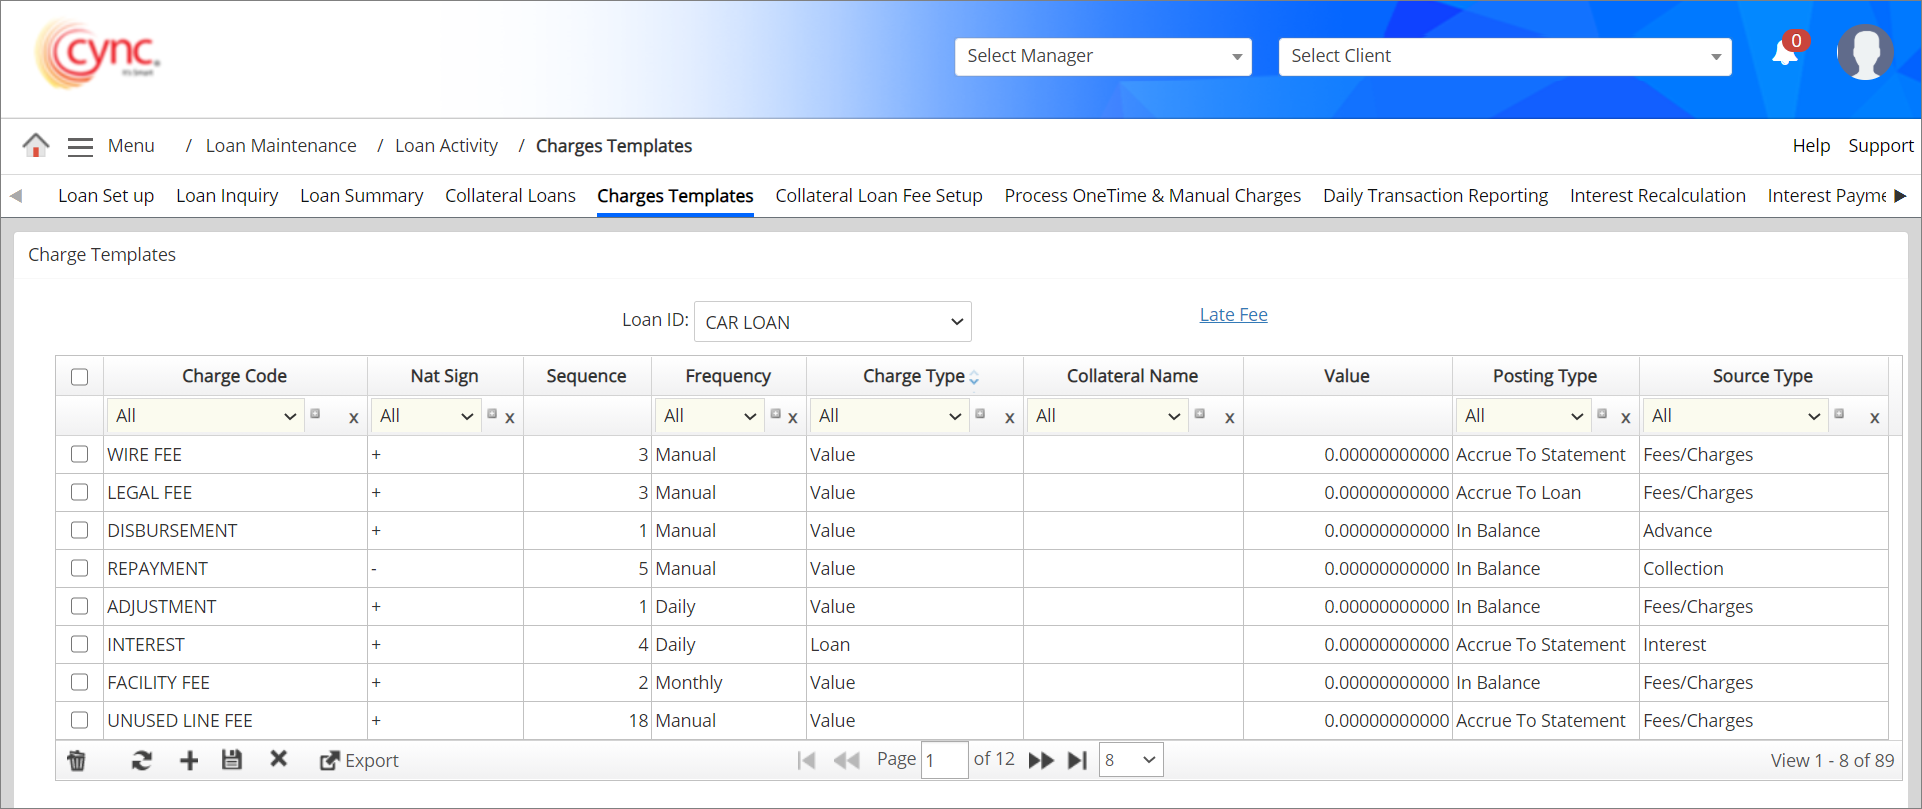Click the Home icon
The width and height of the screenshot is (1922, 809).
36,146
